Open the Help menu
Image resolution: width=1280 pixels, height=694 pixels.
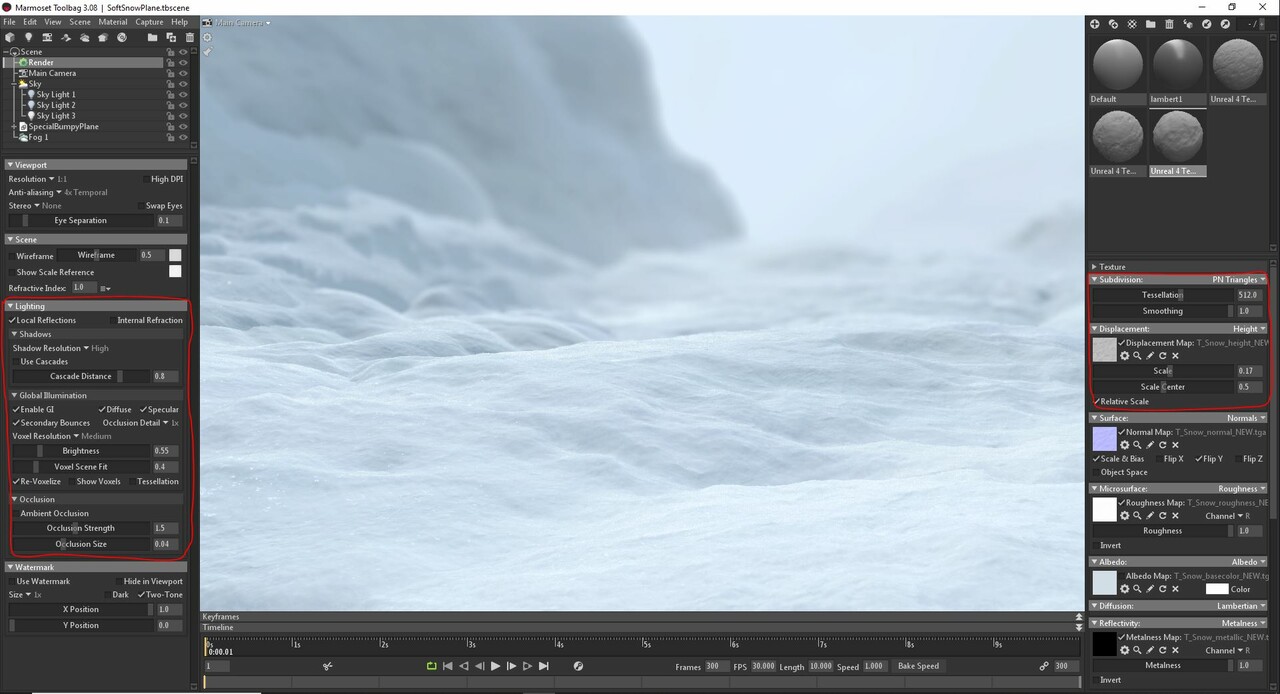[x=179, y=21]
